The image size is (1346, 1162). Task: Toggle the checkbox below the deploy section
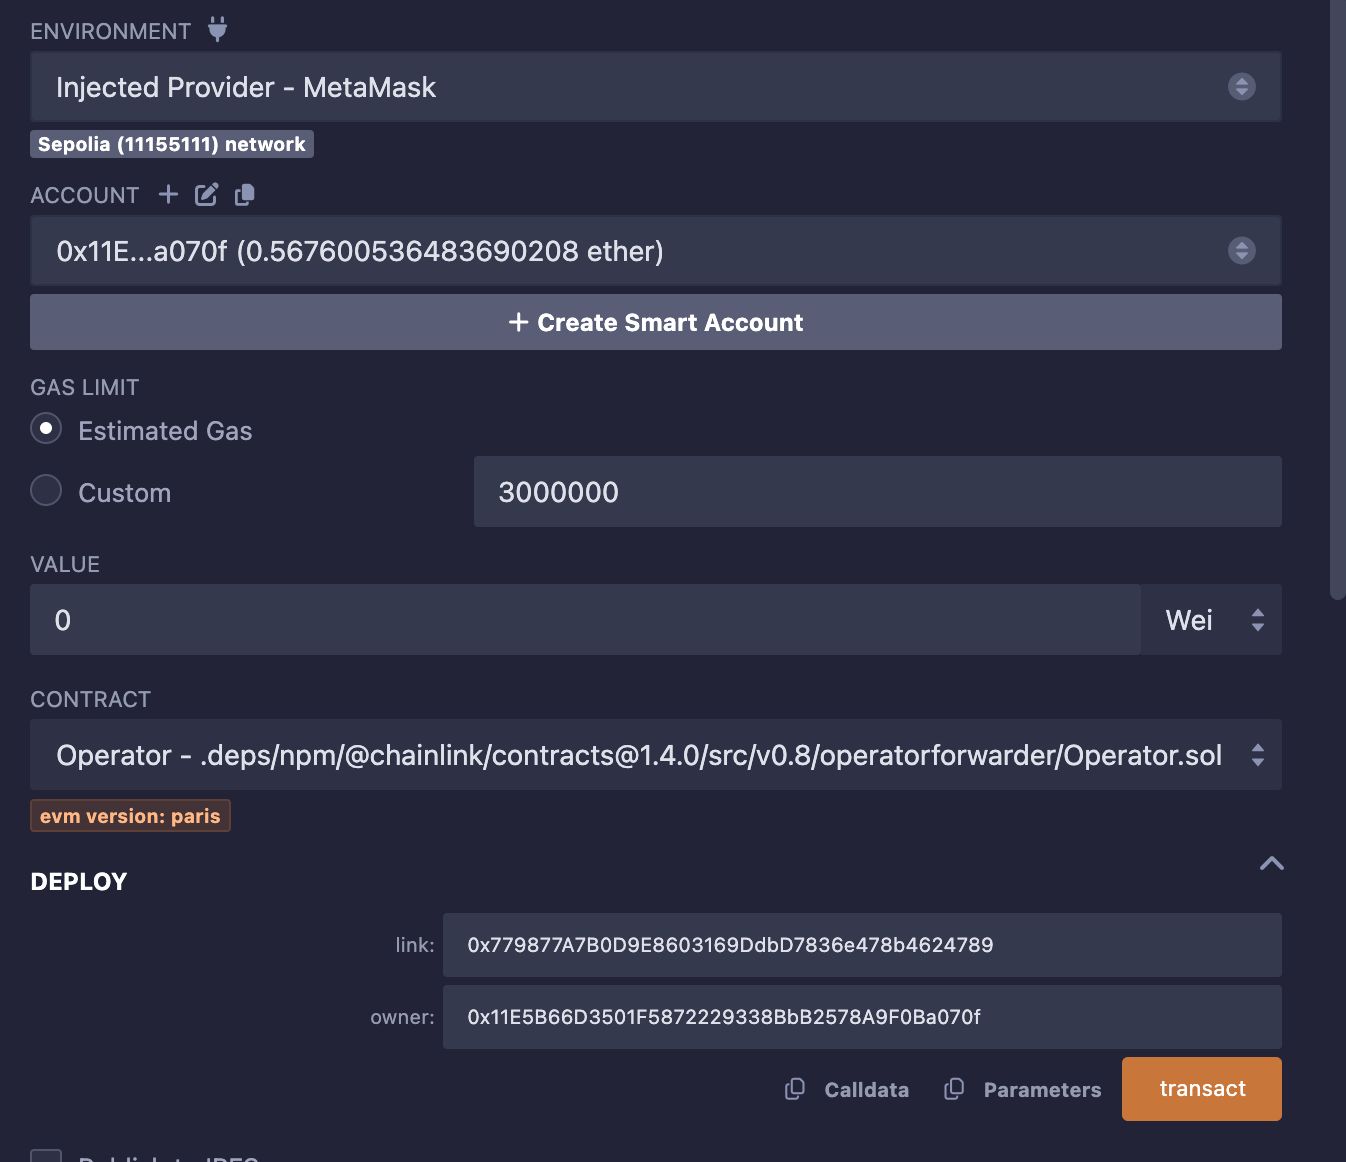tap(46, 1156)
